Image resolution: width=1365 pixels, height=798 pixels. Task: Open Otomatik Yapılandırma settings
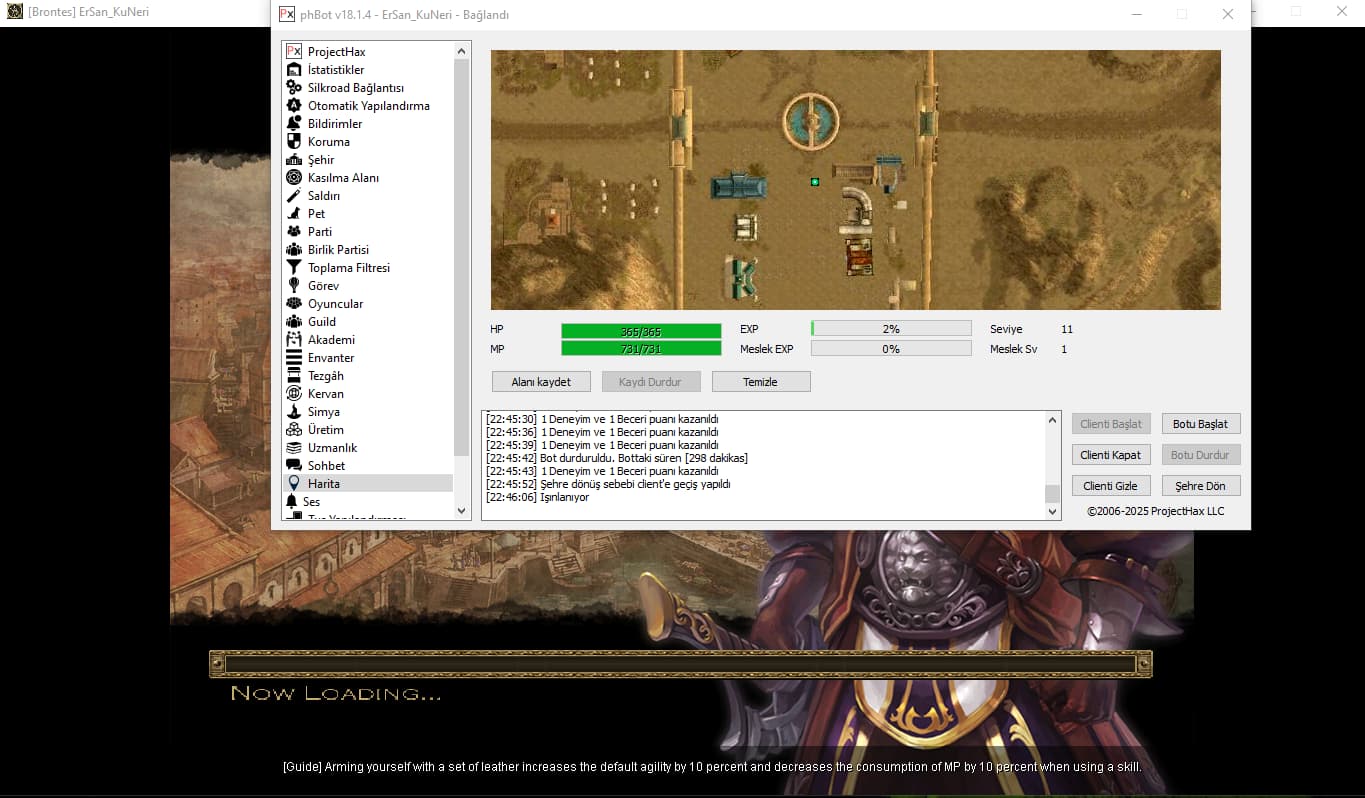click(x=368, y=106)
